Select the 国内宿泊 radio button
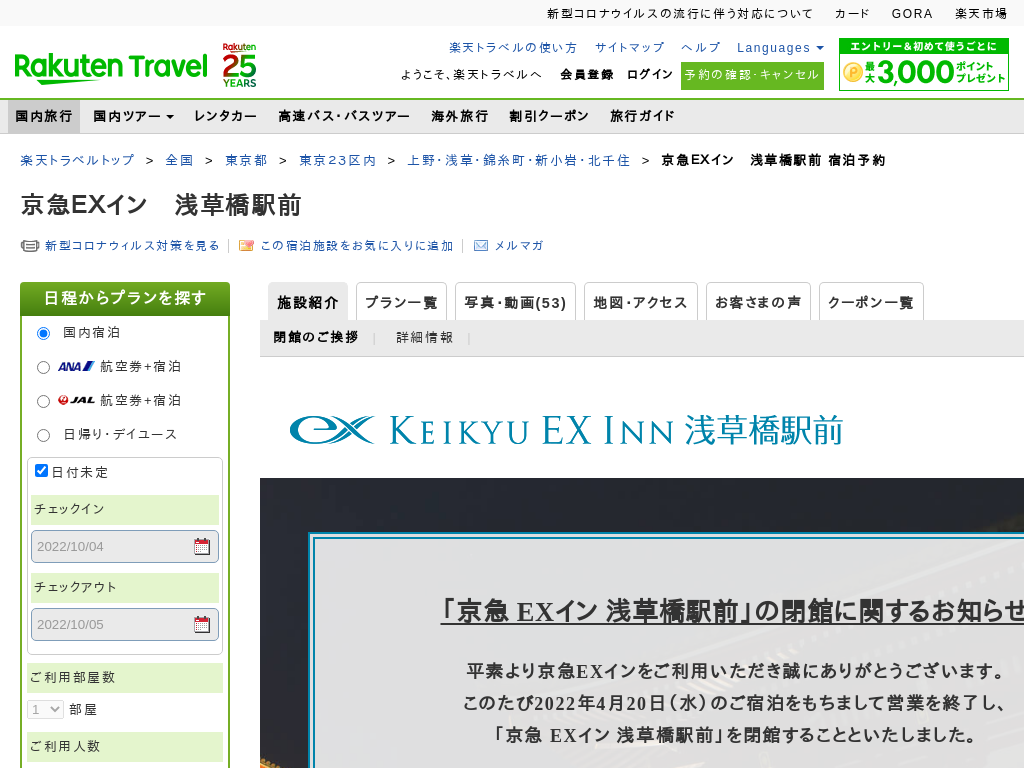Screen dimensions: 1024x768 [x=44, y=334]
